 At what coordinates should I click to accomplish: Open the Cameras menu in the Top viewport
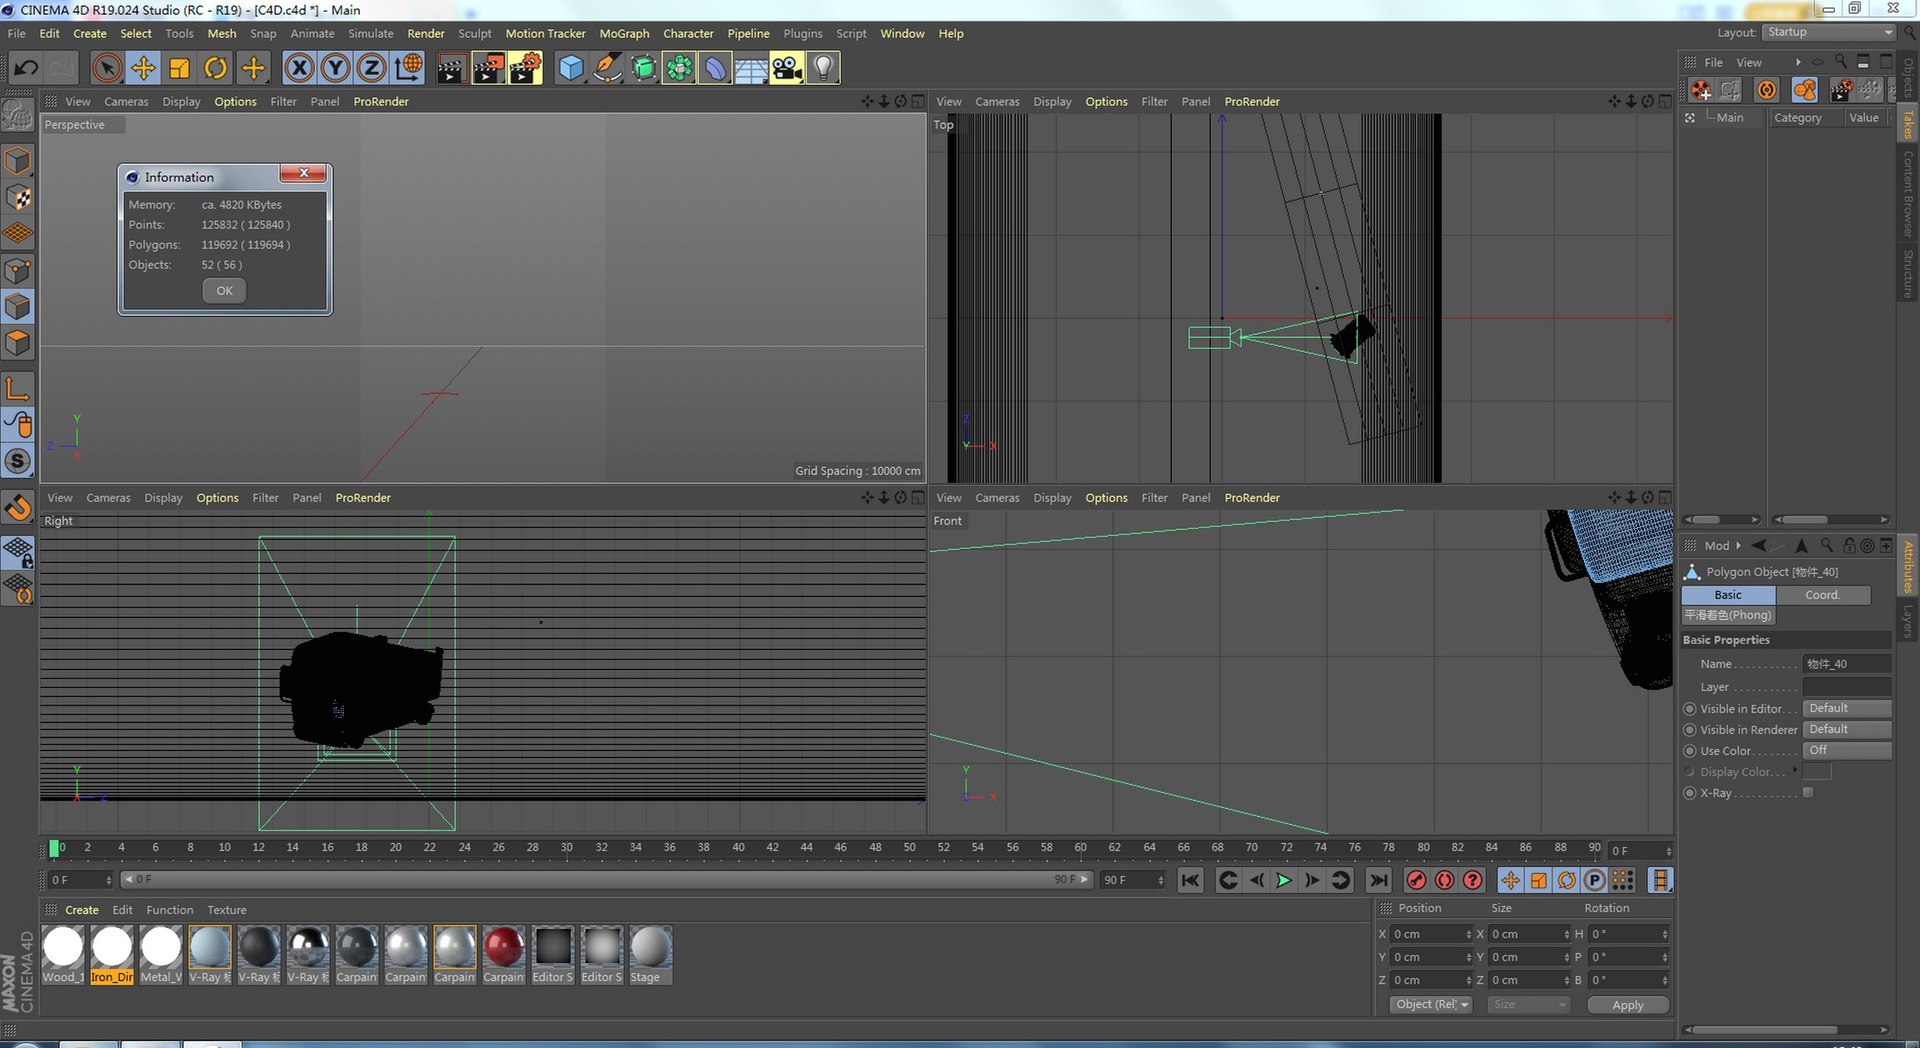pyautogui.click(x=997, y=101)
